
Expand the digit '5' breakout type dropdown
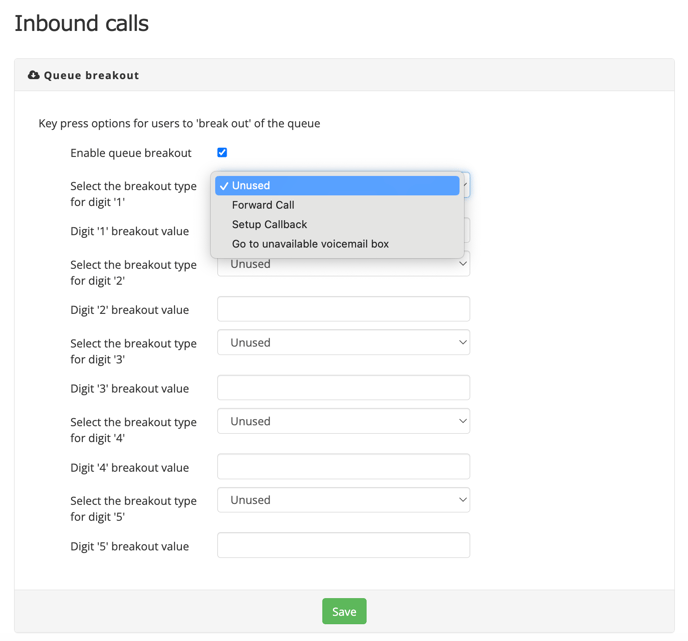click(x=344, y=500)
